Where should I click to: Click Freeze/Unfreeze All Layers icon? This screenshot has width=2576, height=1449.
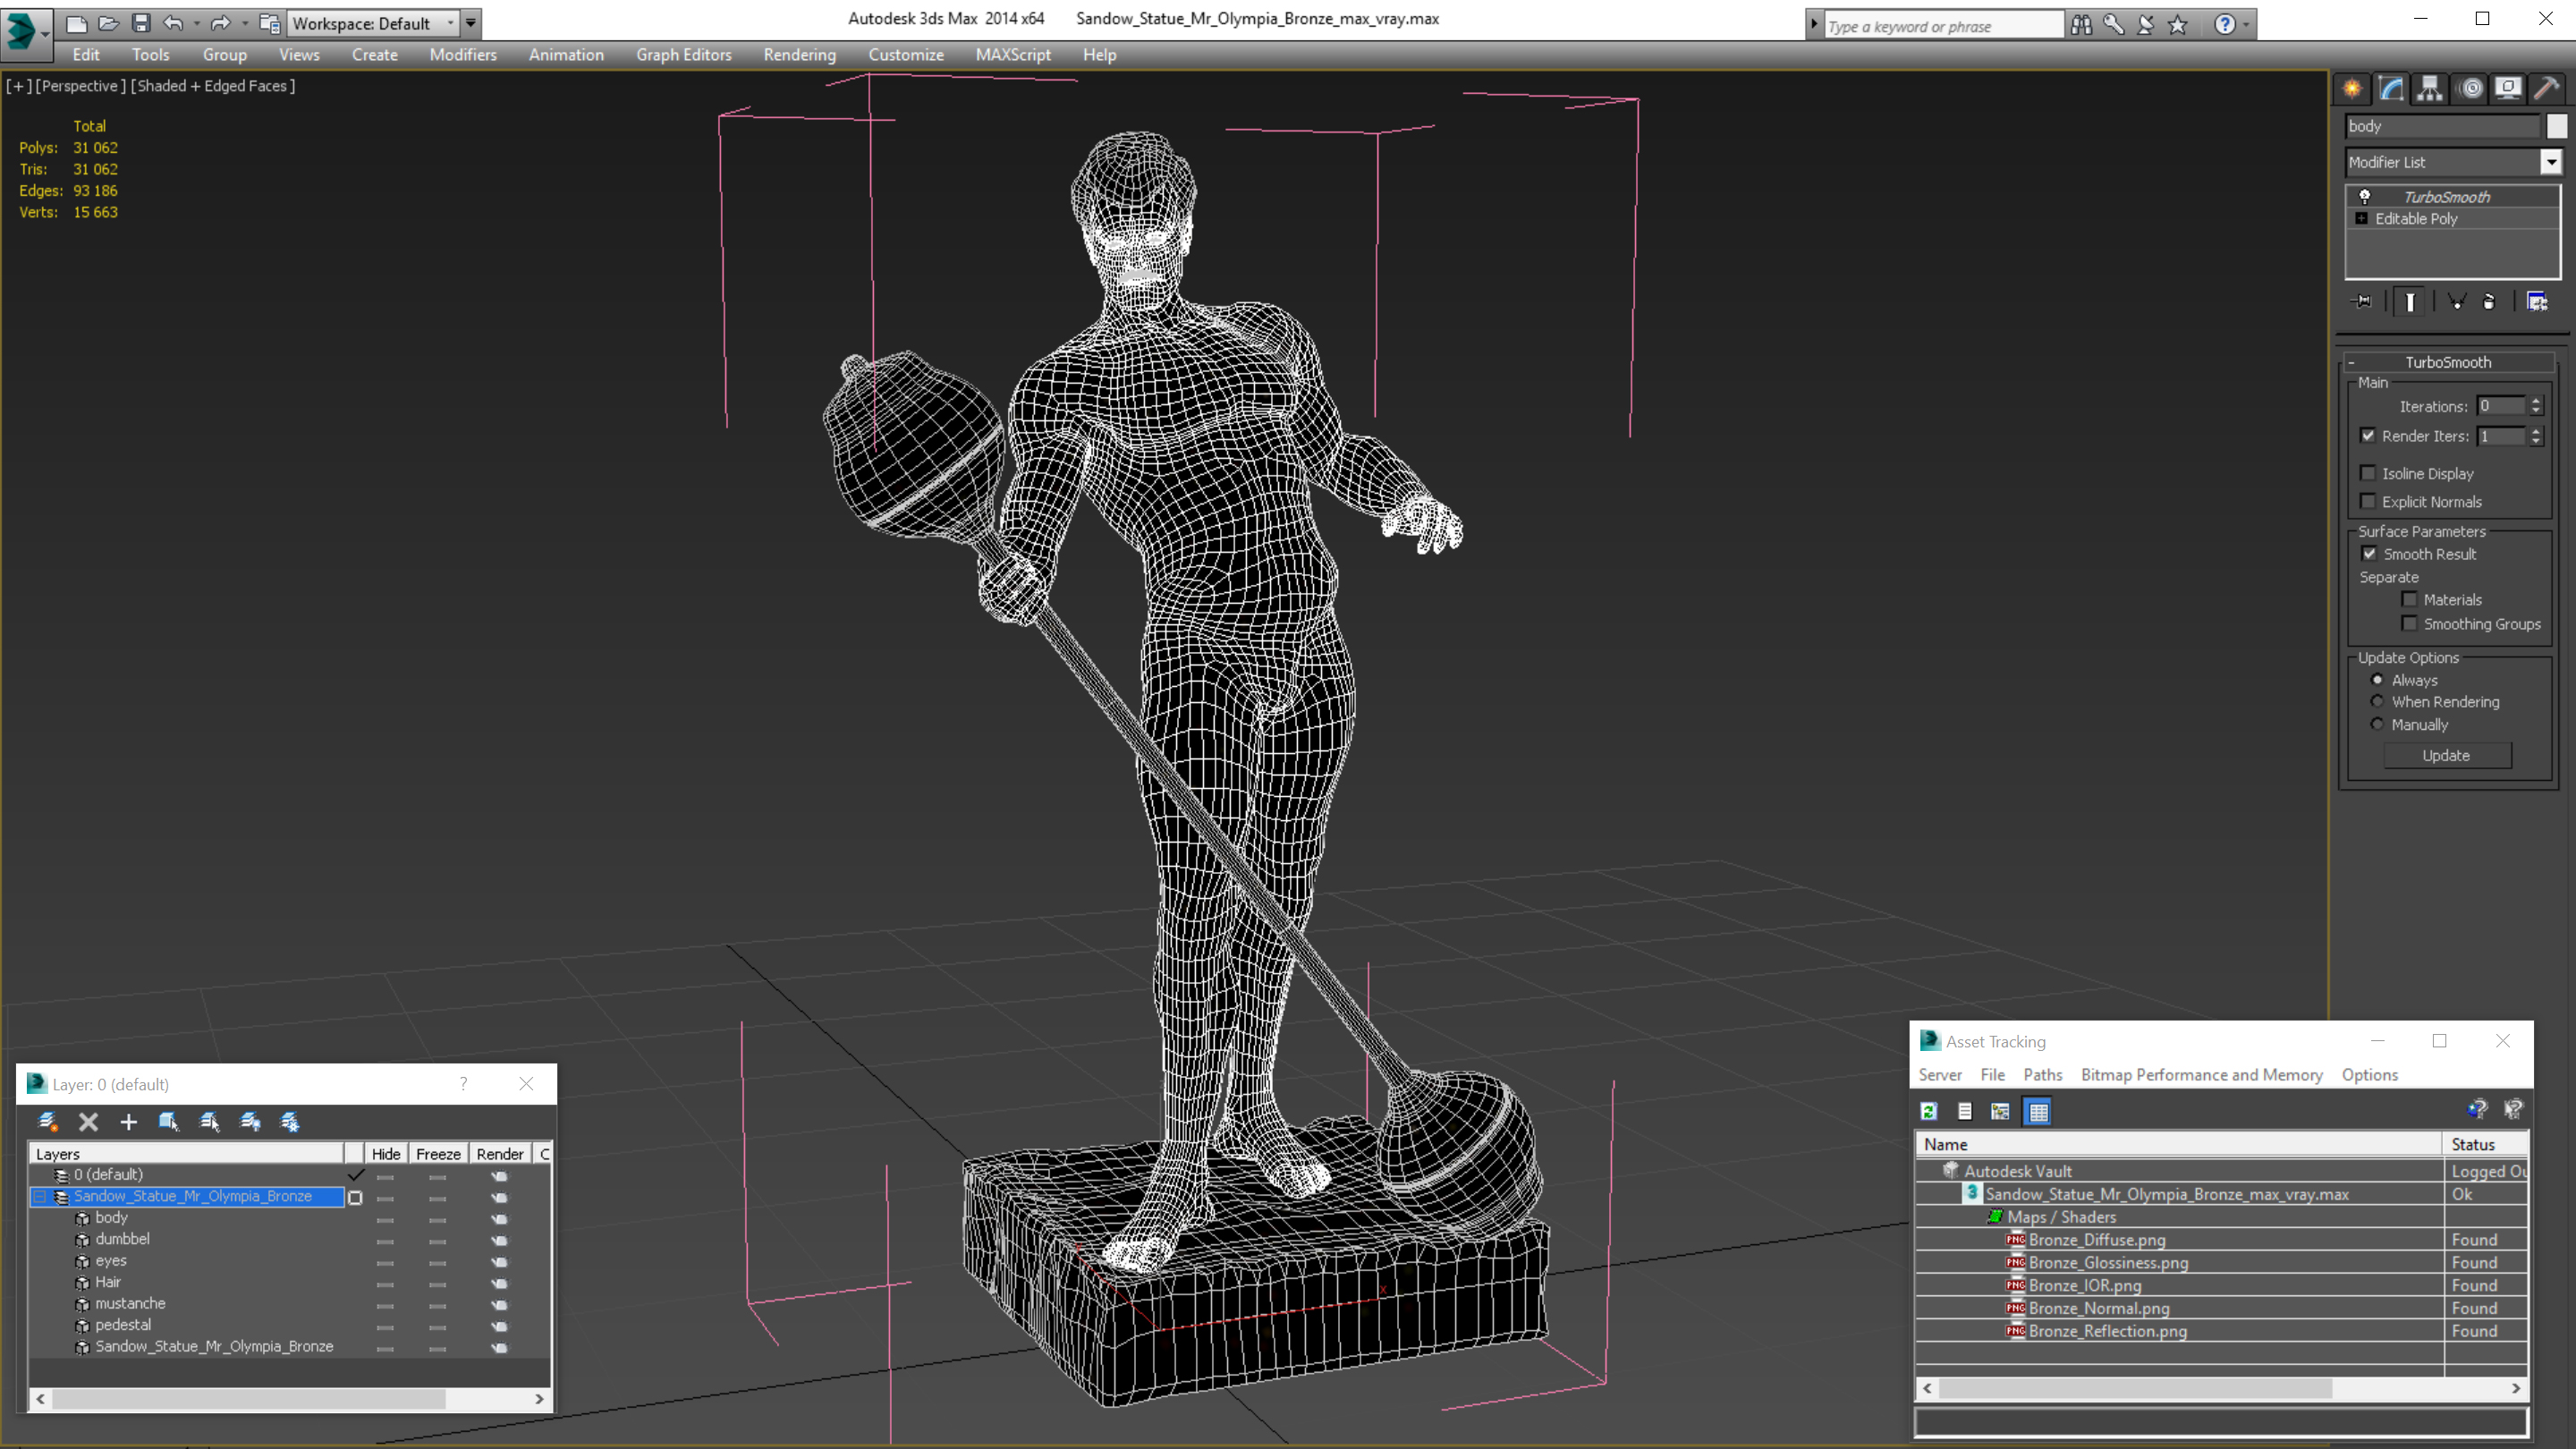[x=290, y=1122]
